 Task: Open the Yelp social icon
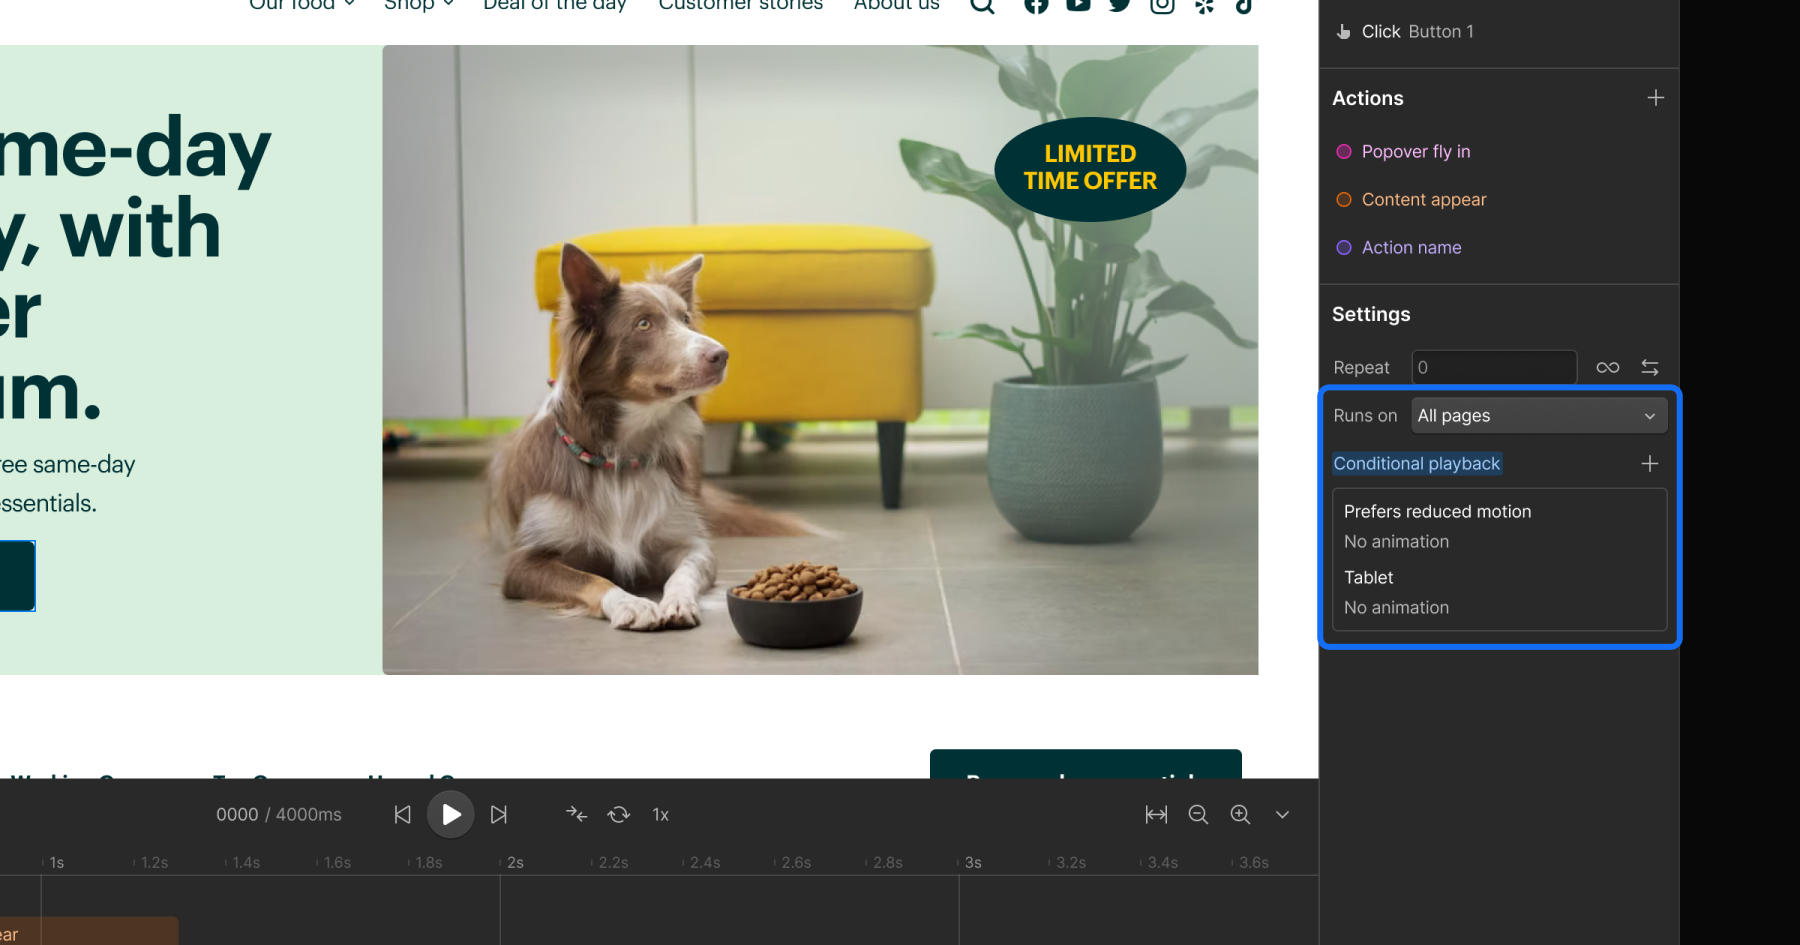tap(1204, 5)
